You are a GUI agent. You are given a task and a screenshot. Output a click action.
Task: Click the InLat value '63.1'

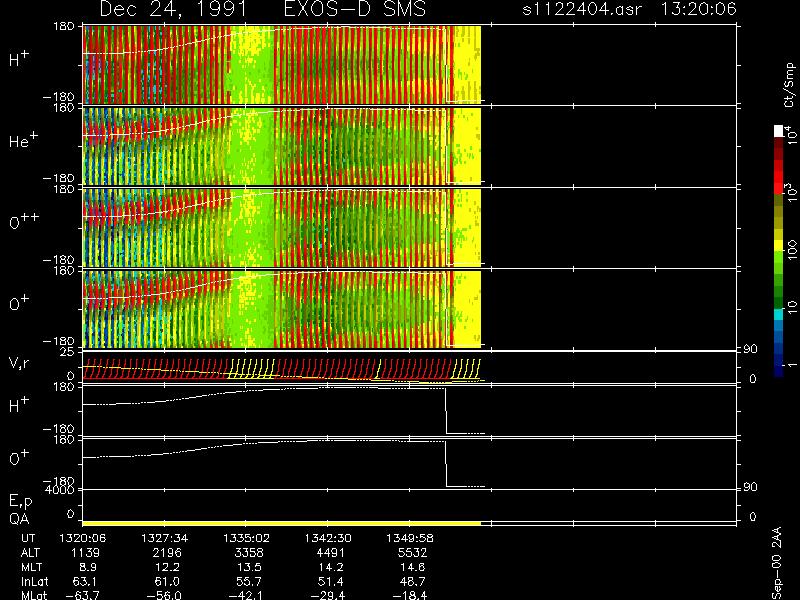tap(85, 581)
